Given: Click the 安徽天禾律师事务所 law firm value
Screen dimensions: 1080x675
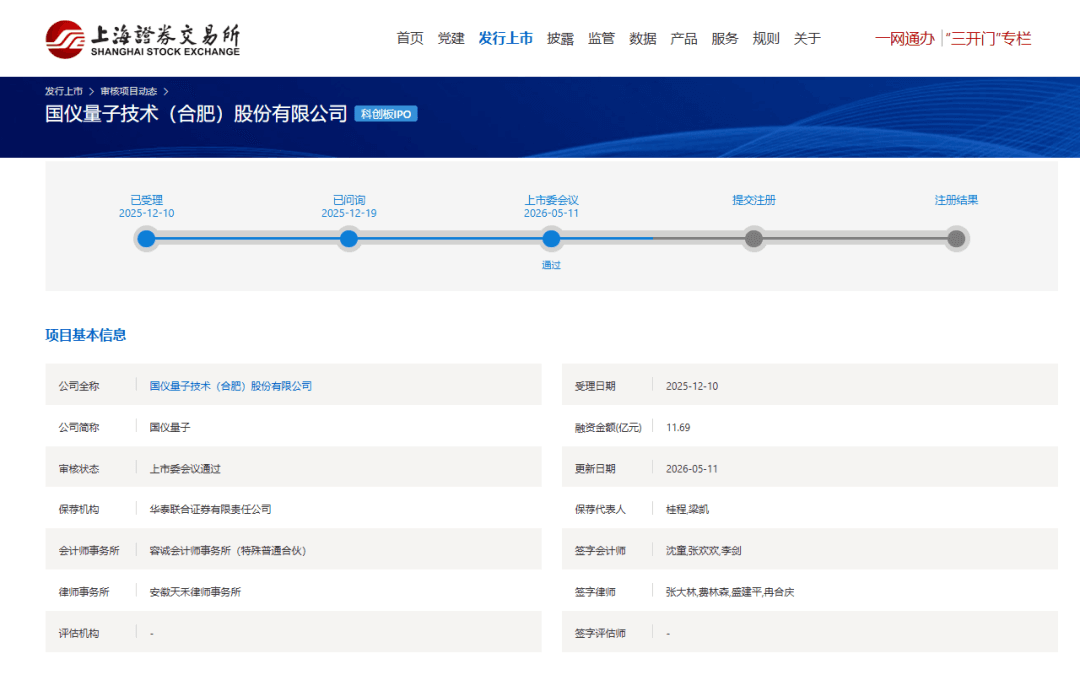Looking at the screenshot, I should [x=195, y=592].
